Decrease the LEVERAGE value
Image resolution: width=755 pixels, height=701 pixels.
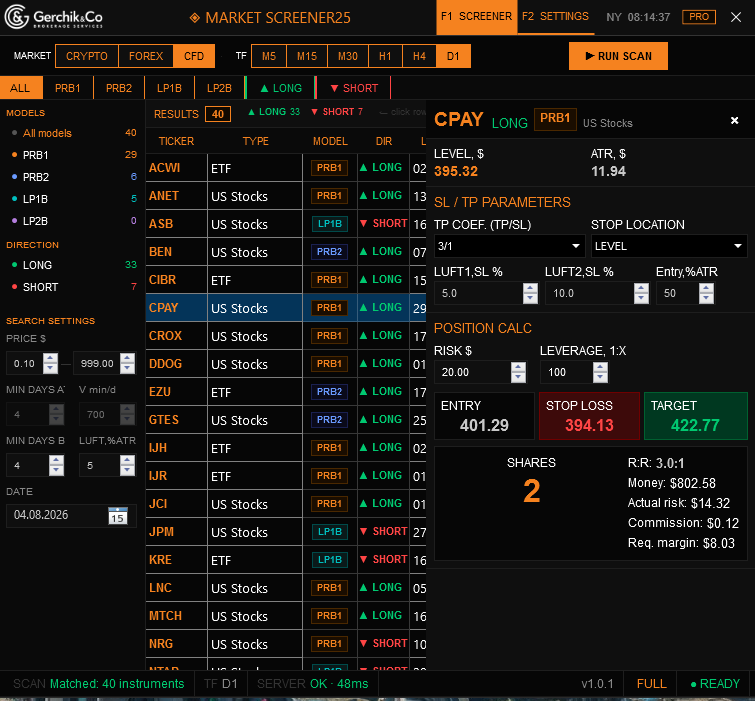point(600,377)
